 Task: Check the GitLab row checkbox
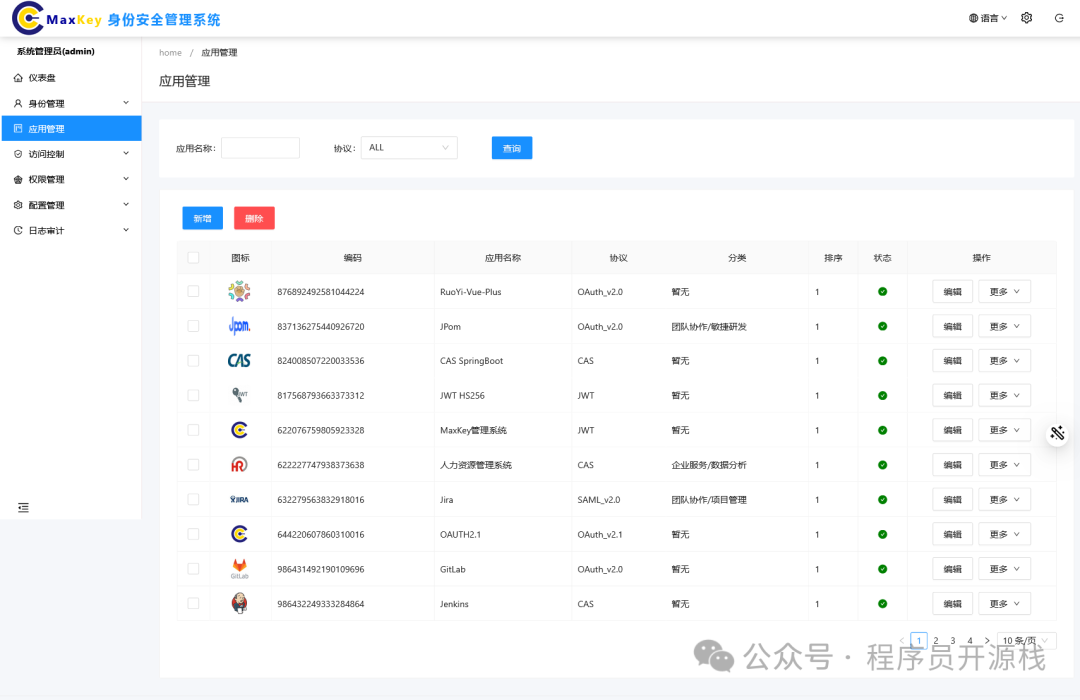tap(193, 568)
